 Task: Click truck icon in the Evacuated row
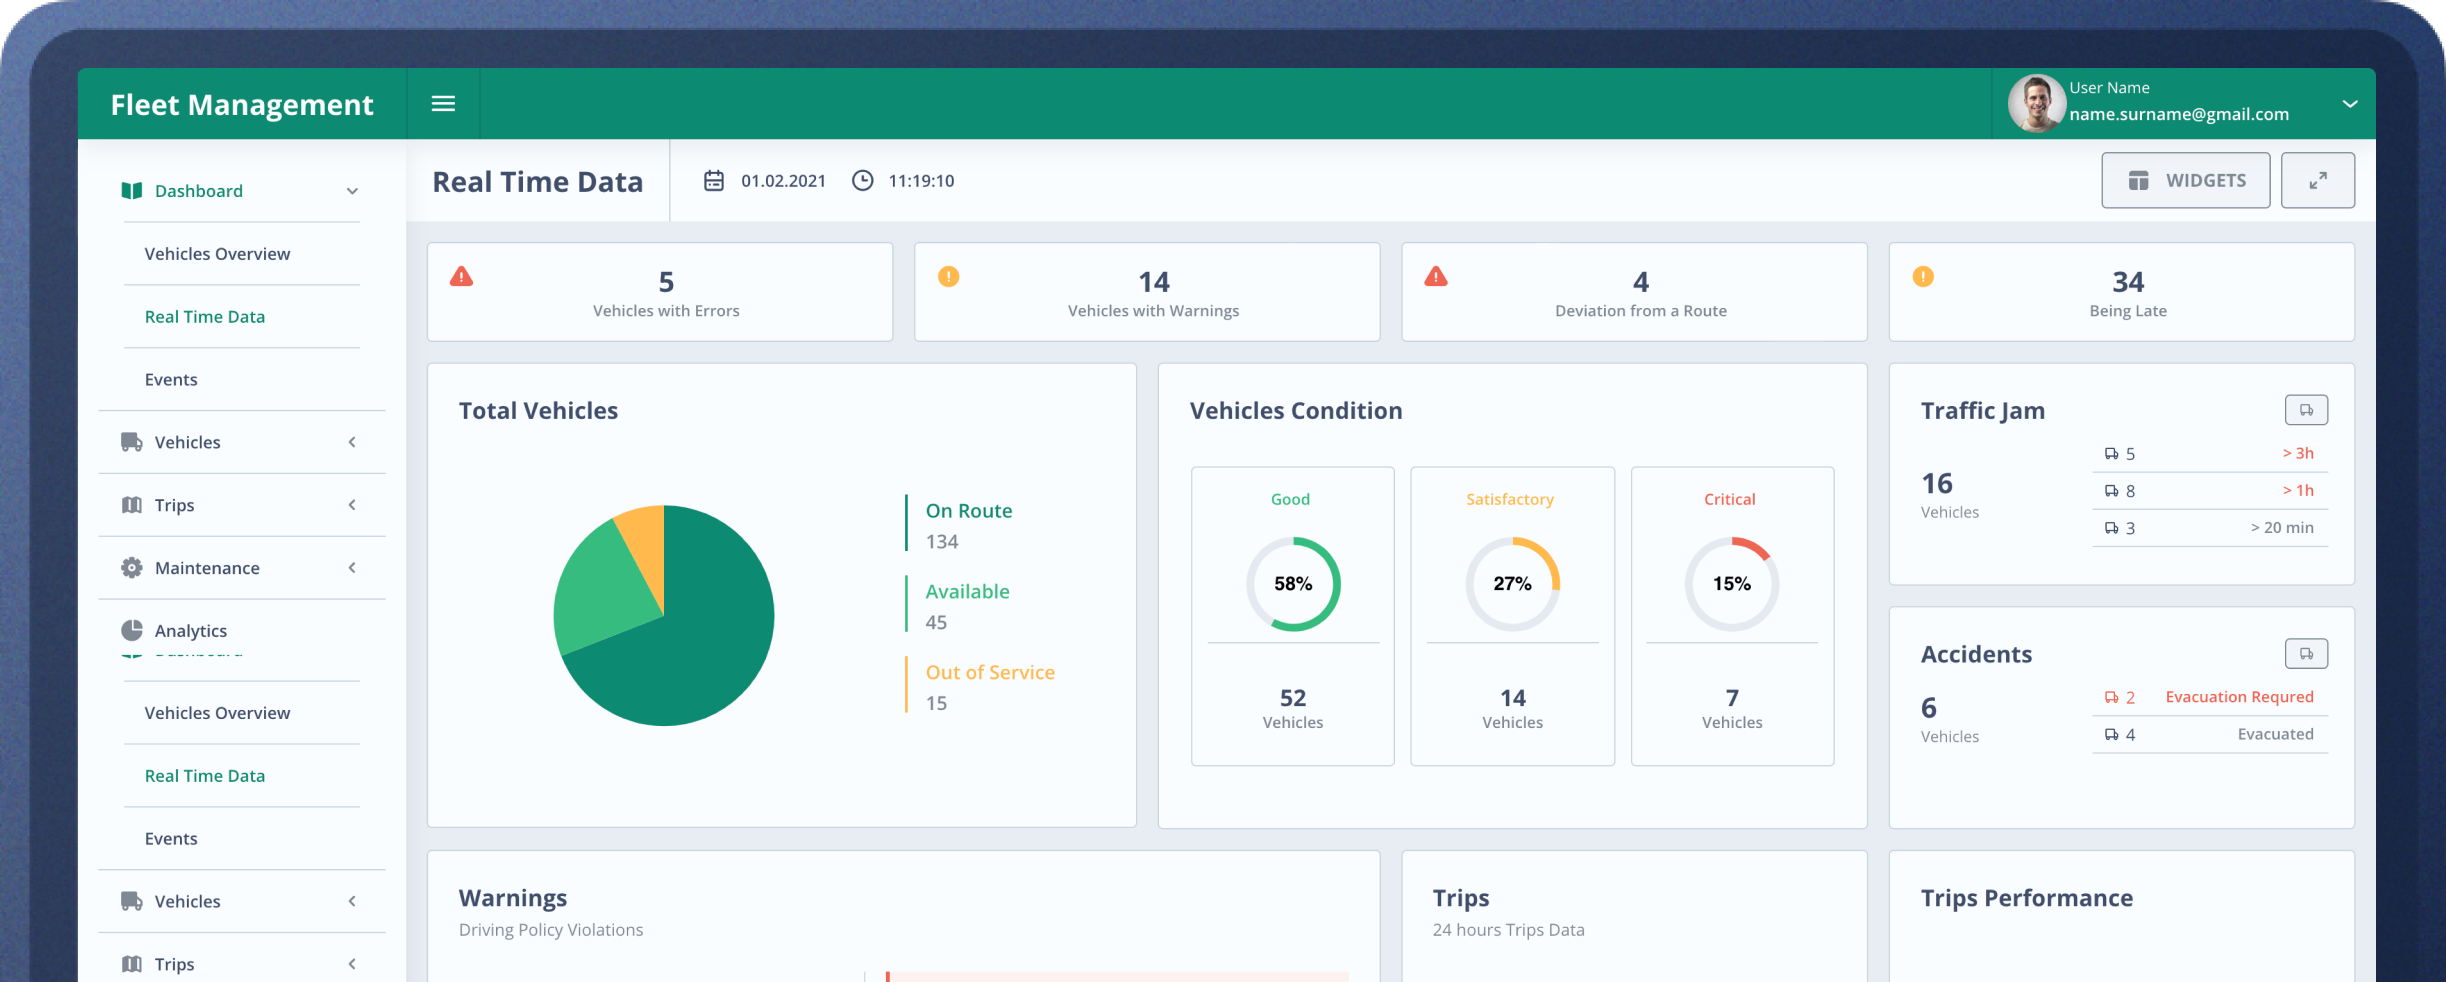2111,735
